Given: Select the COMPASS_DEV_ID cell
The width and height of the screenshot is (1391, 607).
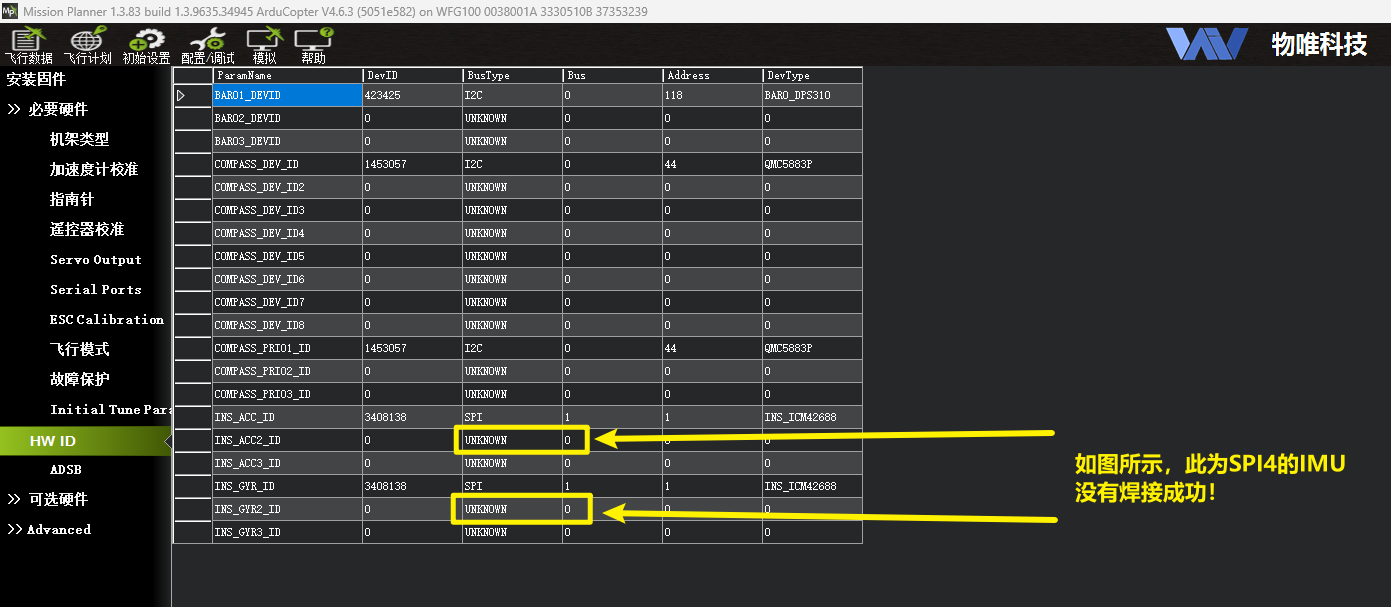Looking at the screenshot, I should 287,164.
